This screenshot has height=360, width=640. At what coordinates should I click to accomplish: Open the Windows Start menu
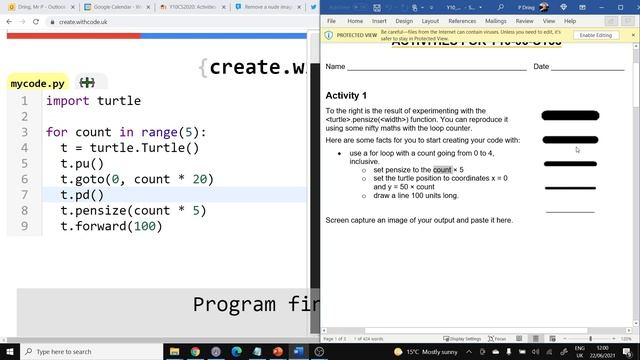(x=9, y=351)
